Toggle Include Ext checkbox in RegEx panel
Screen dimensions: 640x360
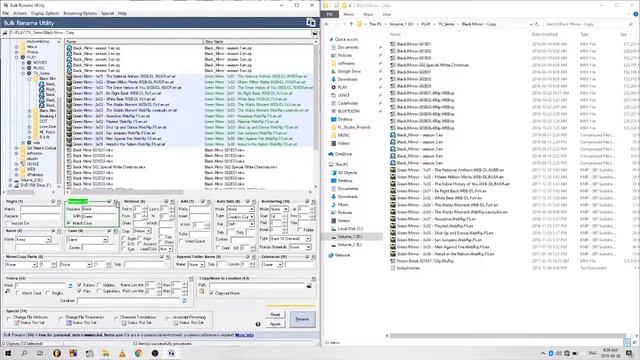point(8,223)
